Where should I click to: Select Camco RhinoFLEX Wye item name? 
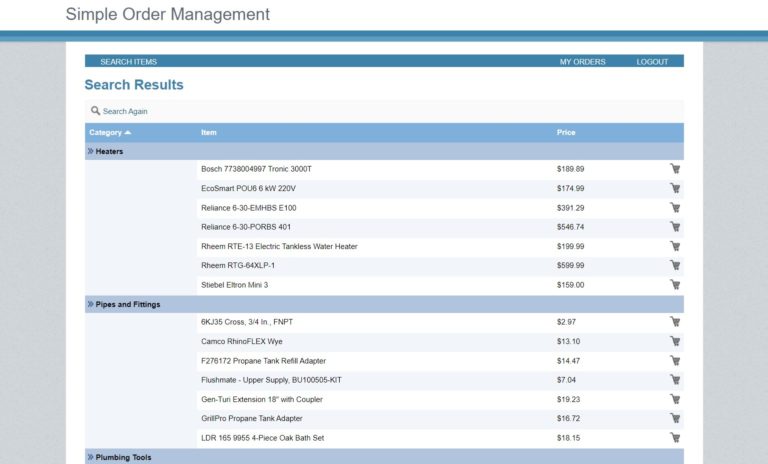[241, 342]
